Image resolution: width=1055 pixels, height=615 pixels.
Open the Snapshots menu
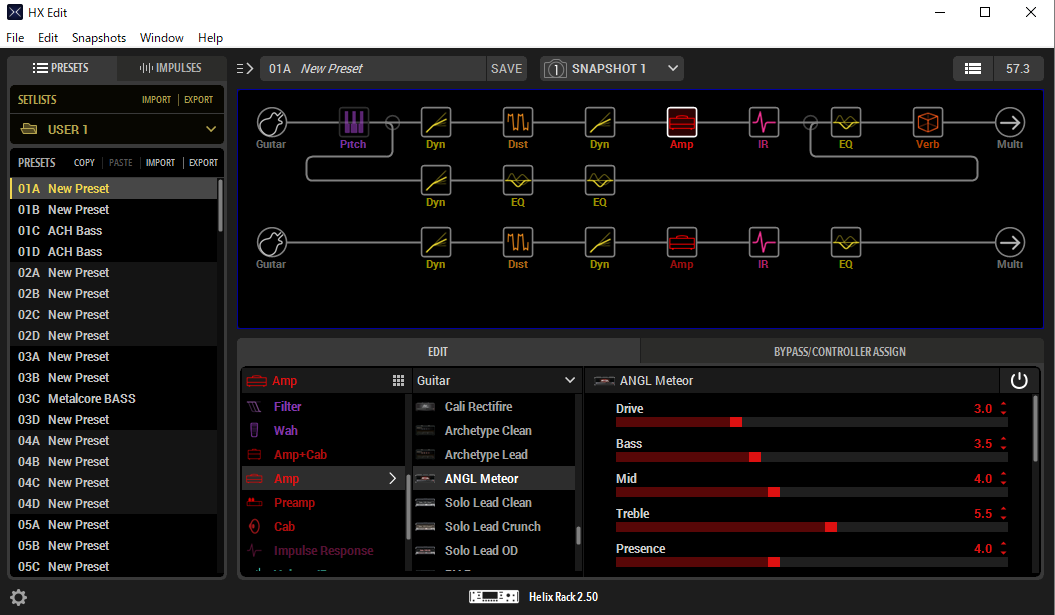99,38
